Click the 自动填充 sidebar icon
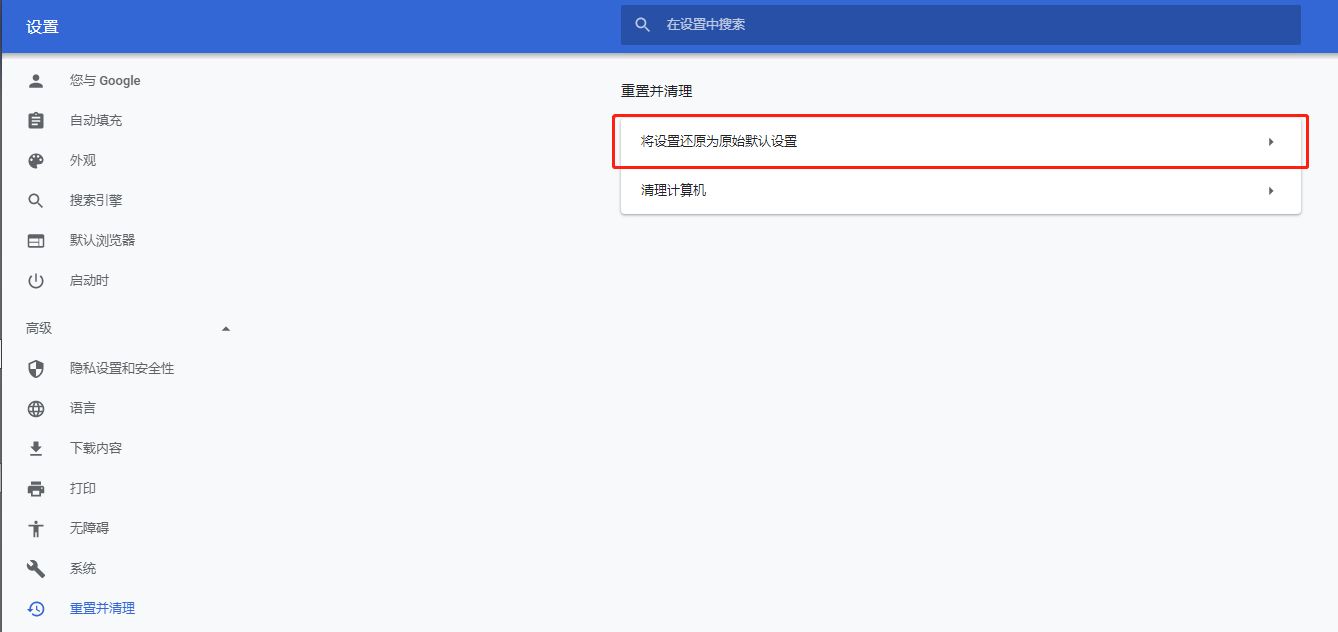This screenshot has width=1338, height=632. coord(36,120)
